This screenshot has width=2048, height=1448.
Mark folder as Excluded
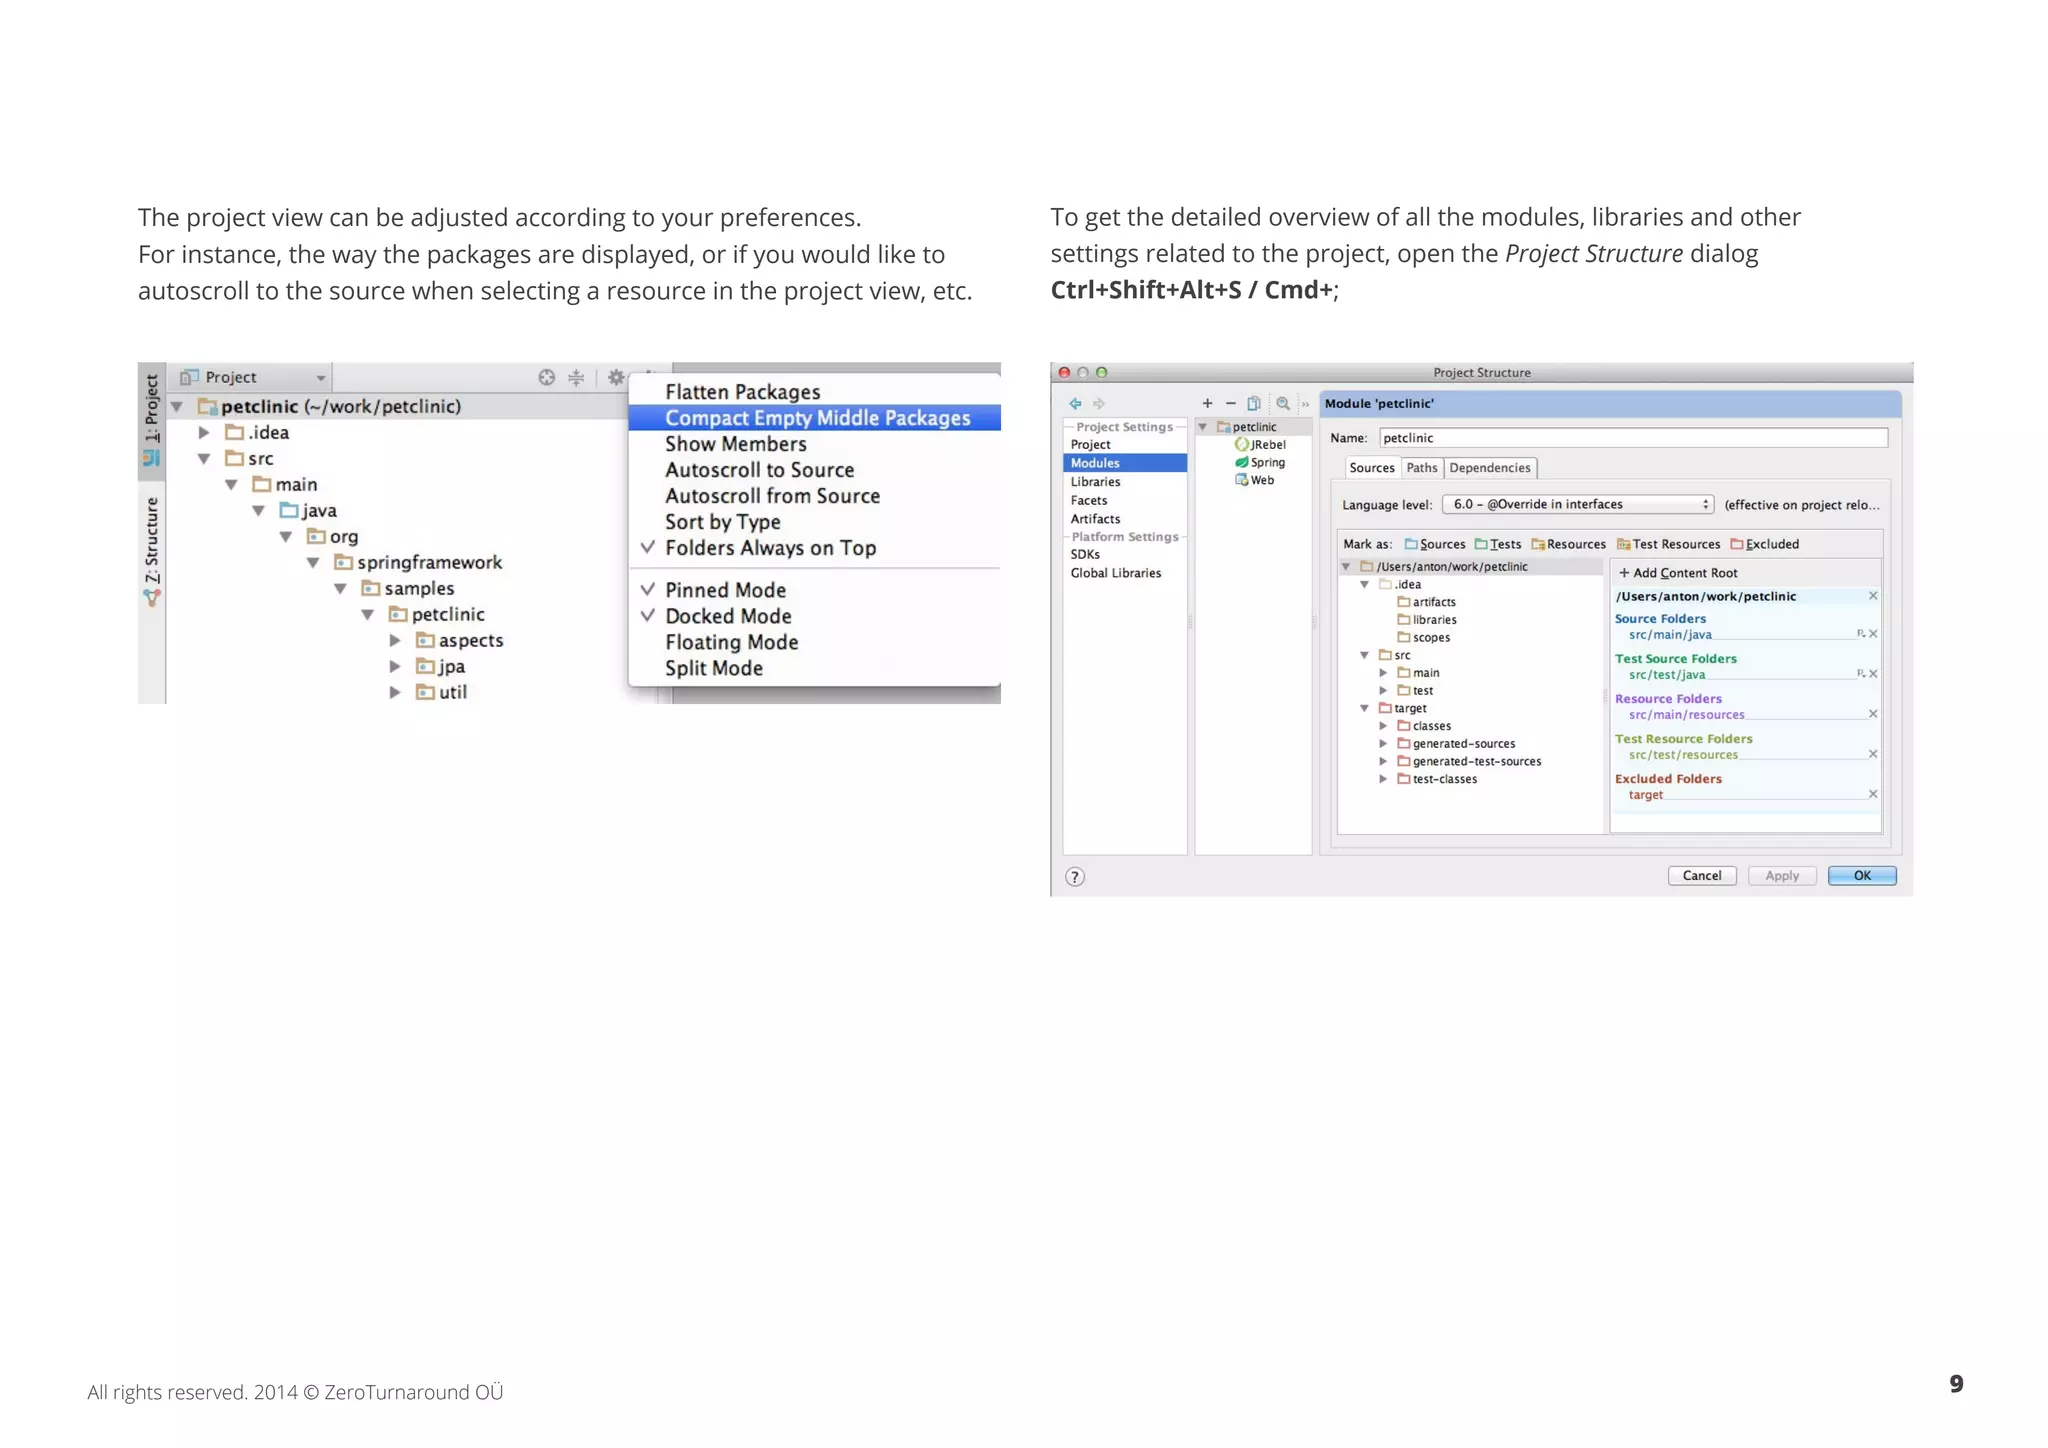[1765, 544]
